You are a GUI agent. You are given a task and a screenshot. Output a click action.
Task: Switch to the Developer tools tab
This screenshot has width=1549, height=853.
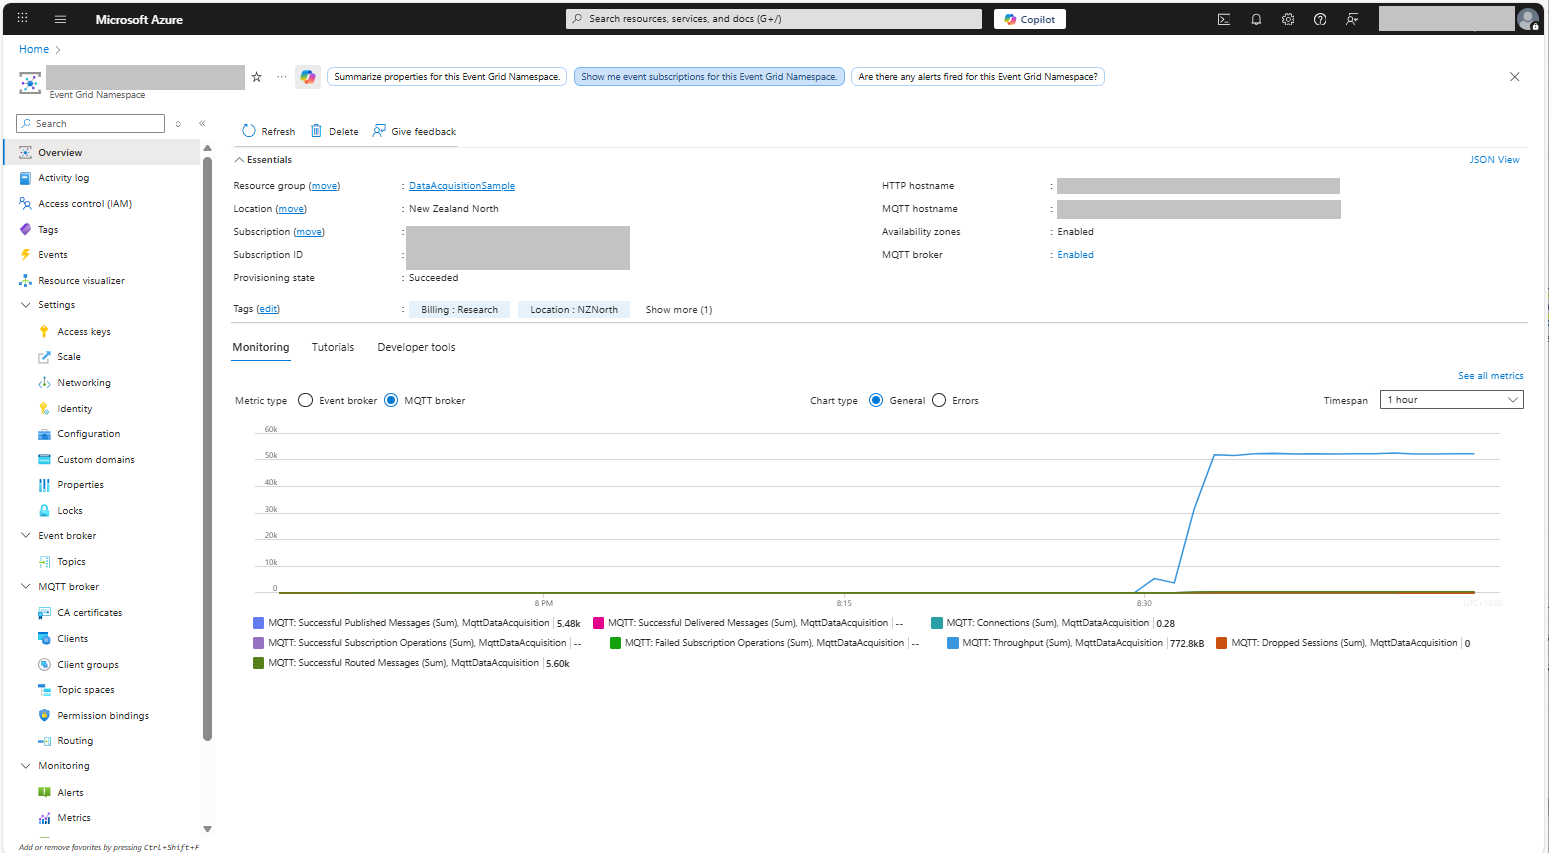click(416, 348)
